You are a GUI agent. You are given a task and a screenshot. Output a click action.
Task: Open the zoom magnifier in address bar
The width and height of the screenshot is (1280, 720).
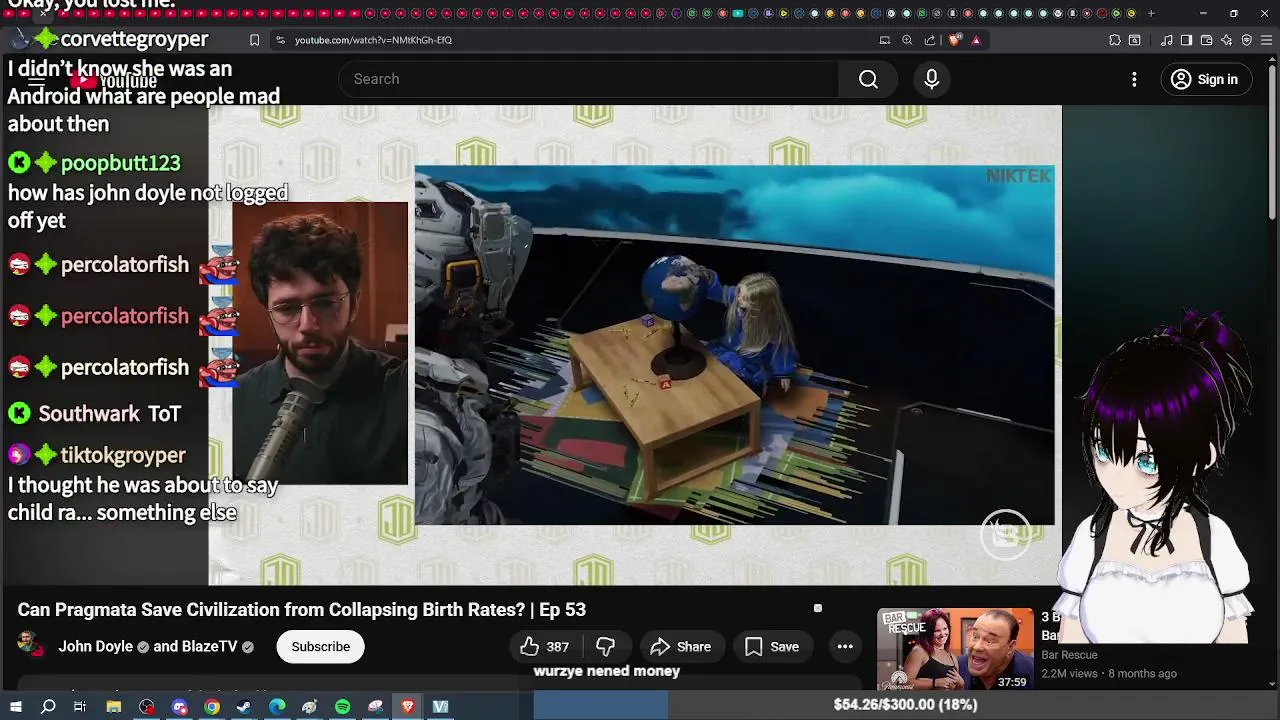[x=907, y=40]
